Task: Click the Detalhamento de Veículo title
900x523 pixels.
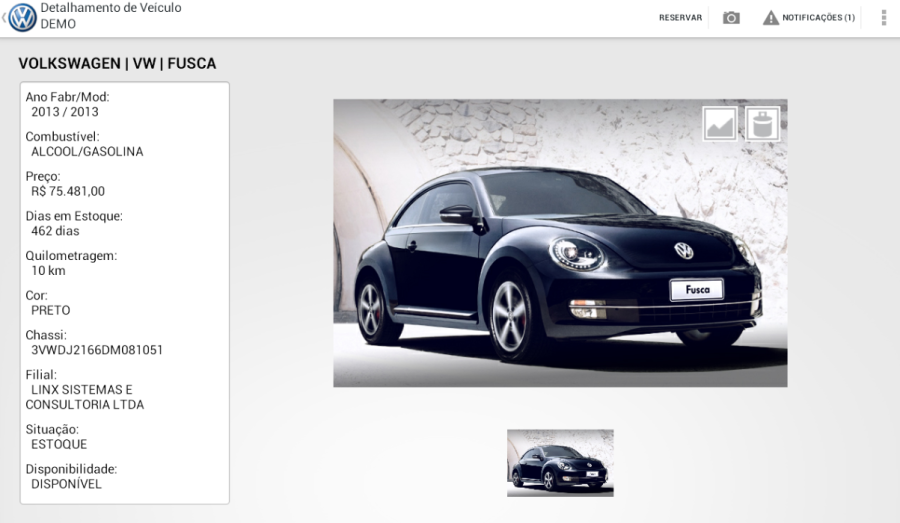Action: coord(111,8)
